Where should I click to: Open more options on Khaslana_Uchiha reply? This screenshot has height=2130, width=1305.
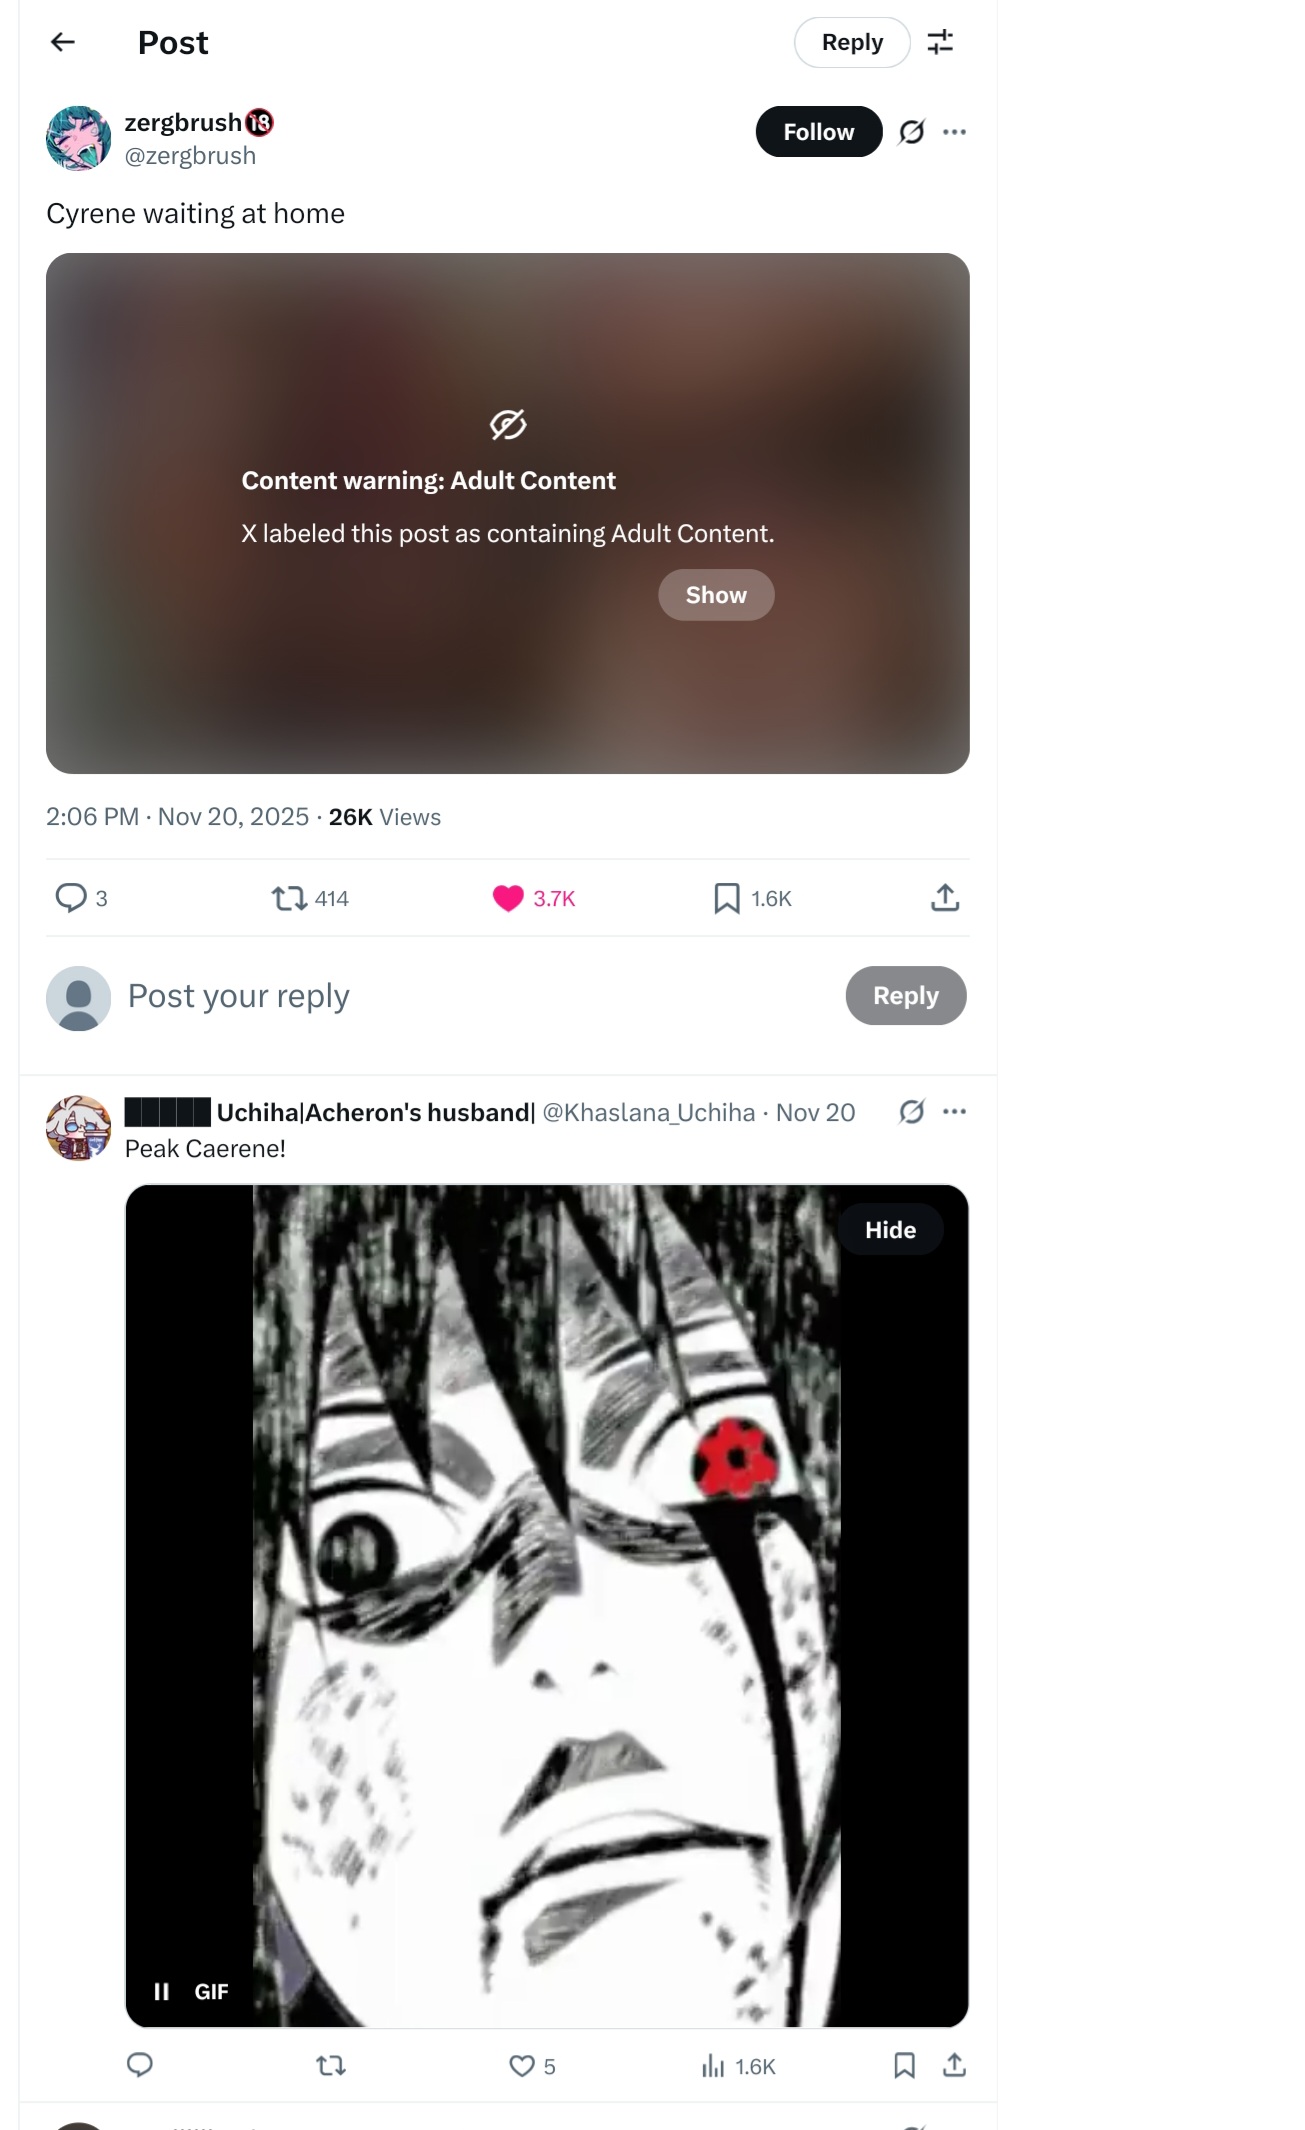tap(954, 1112)
